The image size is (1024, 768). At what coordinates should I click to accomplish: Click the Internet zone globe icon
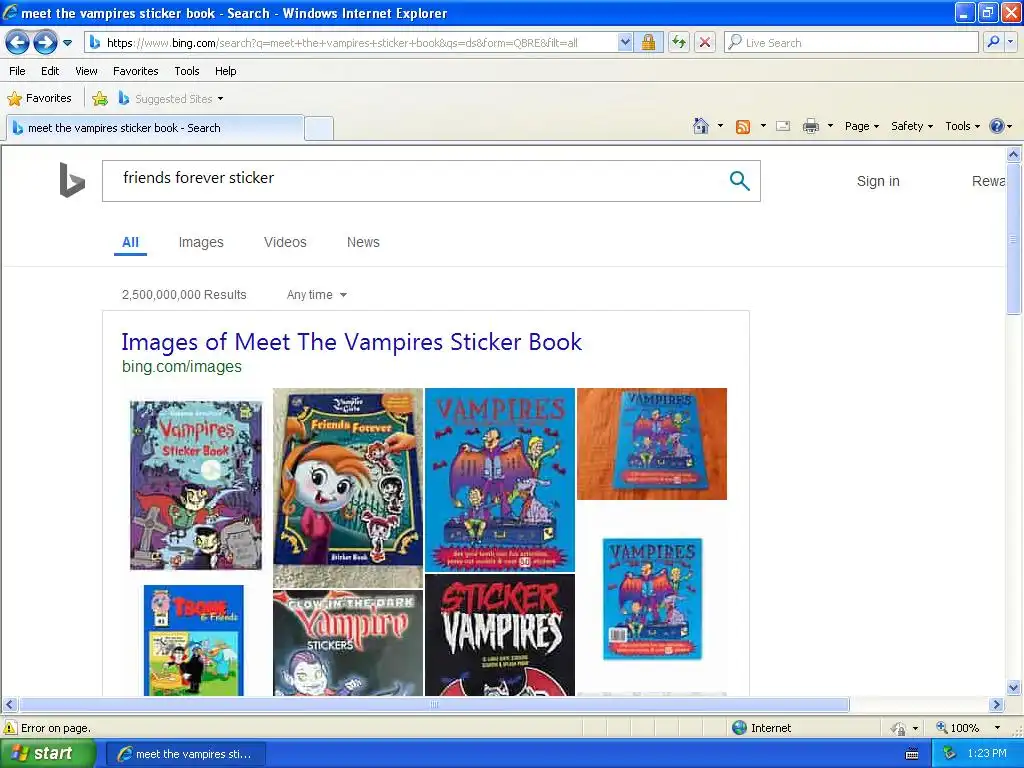(739, 728)
